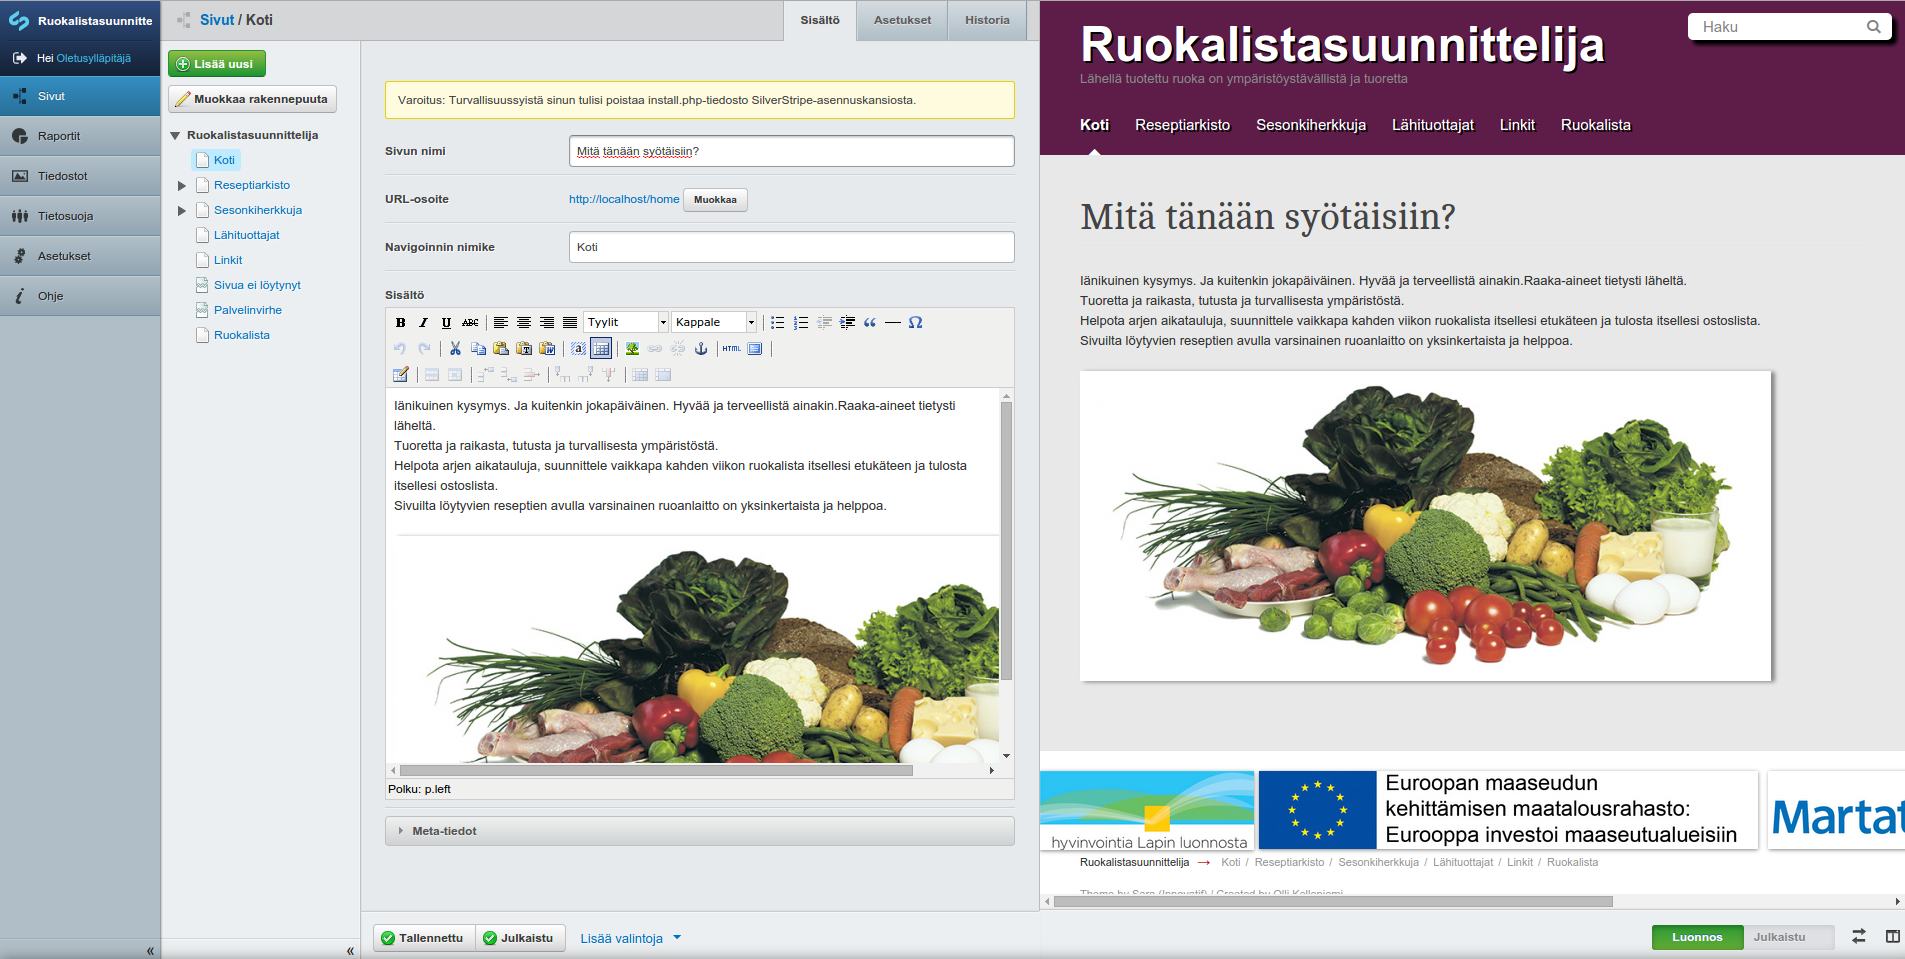The width and height of the screenshot is (1905, 959).
Task: Toggle italic formatting
Action: (x=423, y=322)
